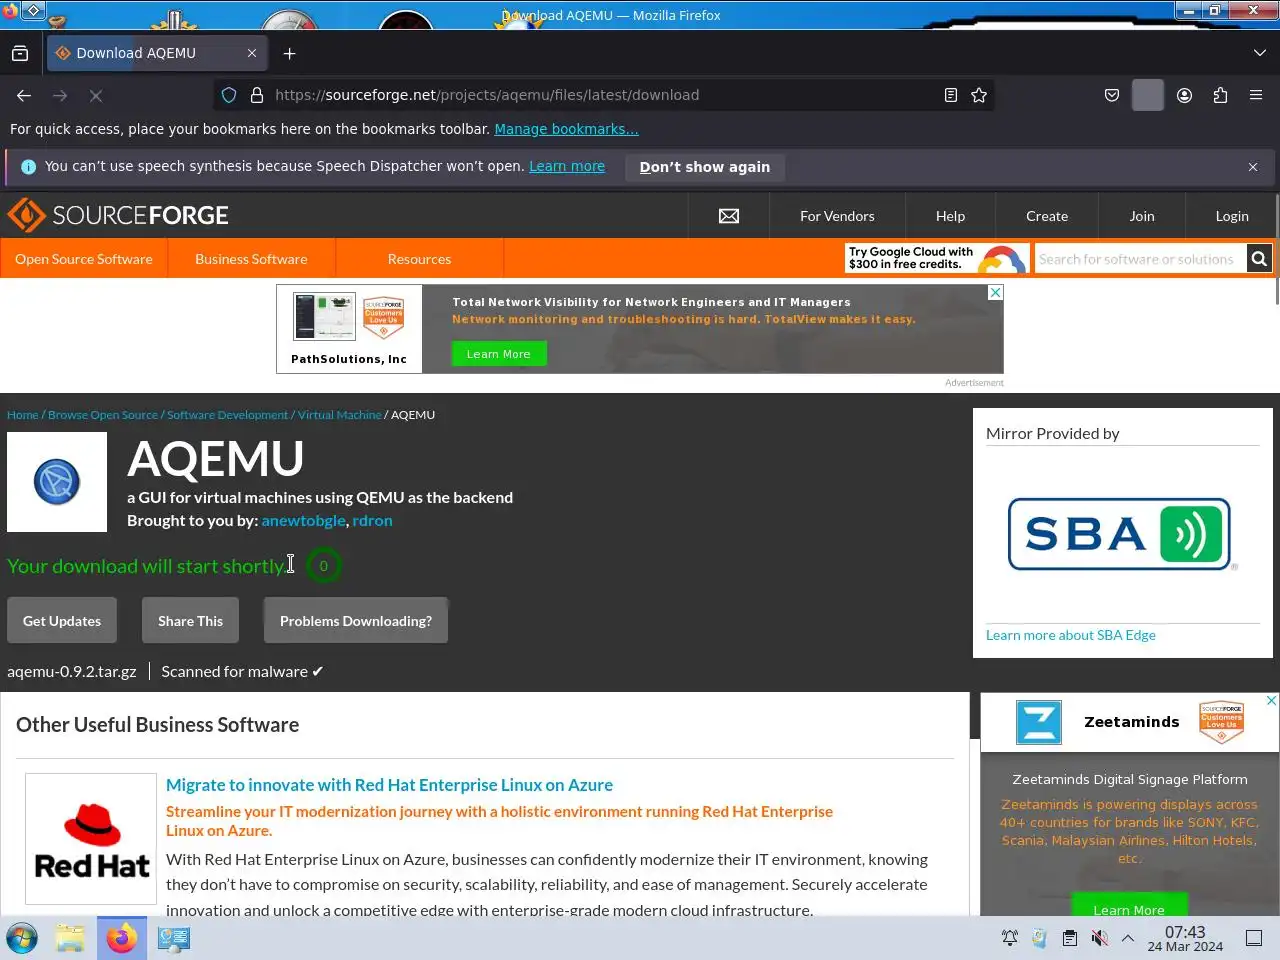Open Migrate to innovate Red Hat link

click(389, 785)
